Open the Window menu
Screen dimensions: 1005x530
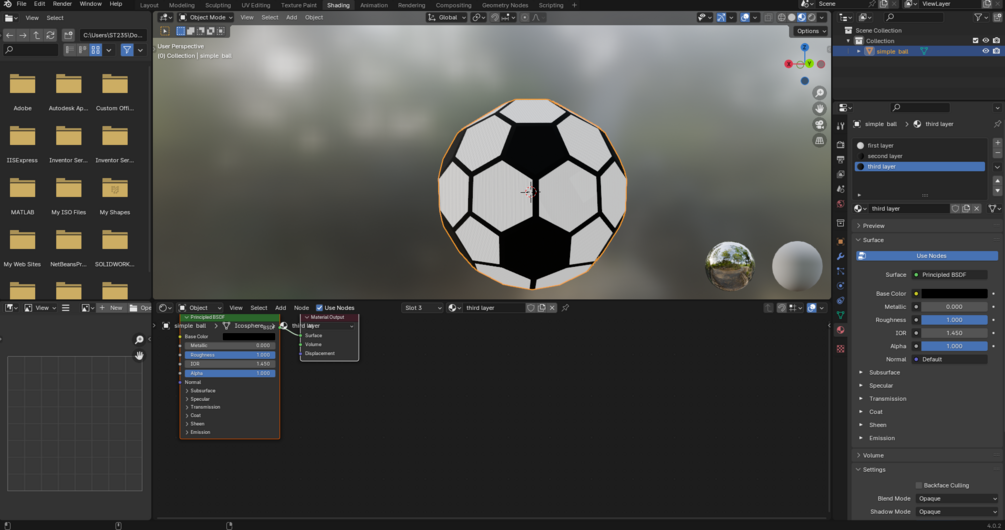click(90, 4)
